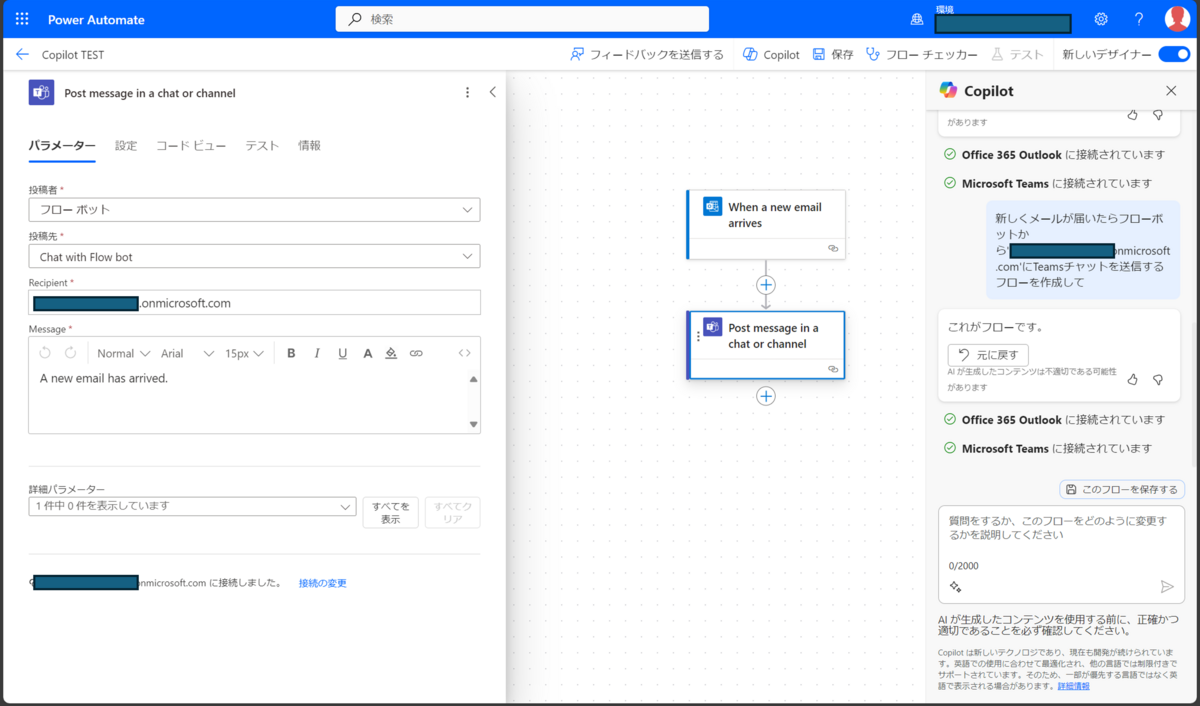Image resolution: width=1200 pixels, height=706 pixels.
Task: Click the Recipient input field
Action: click(x=254, y=303)
